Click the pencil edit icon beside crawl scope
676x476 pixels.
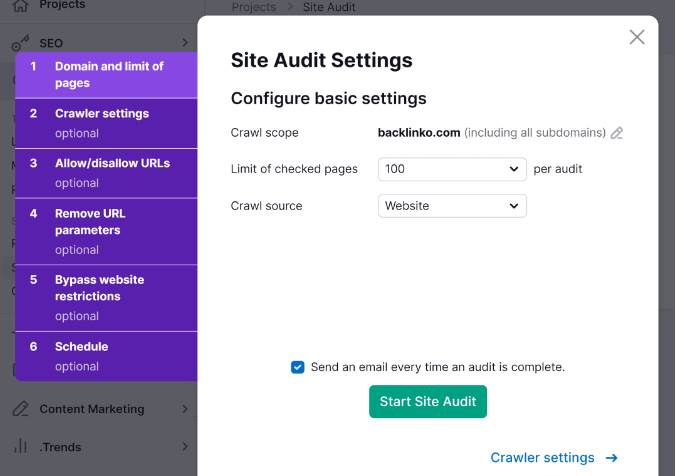[x=617, y=133]
